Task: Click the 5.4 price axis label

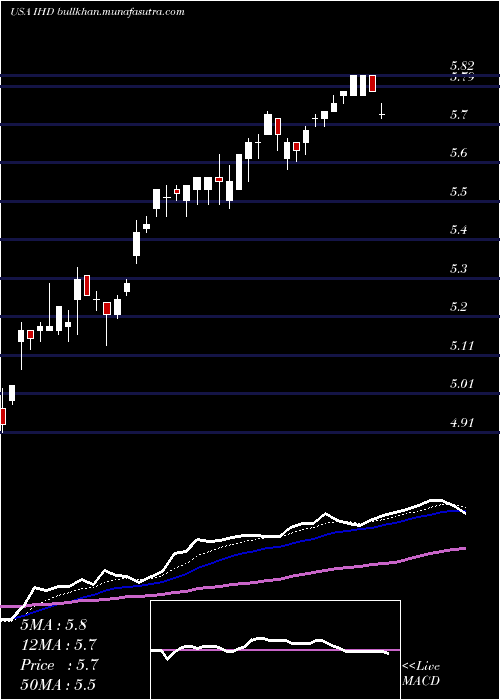Action: 458,230
